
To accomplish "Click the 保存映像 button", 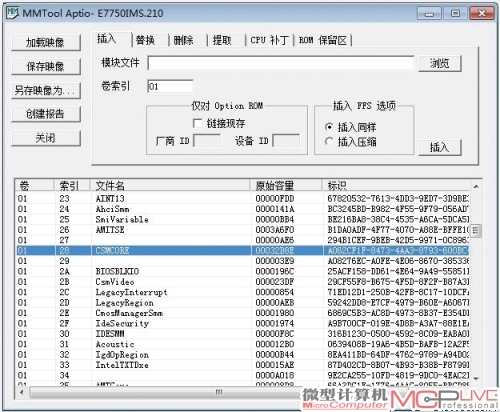I will pyautogui.click(x=46, y=66).
